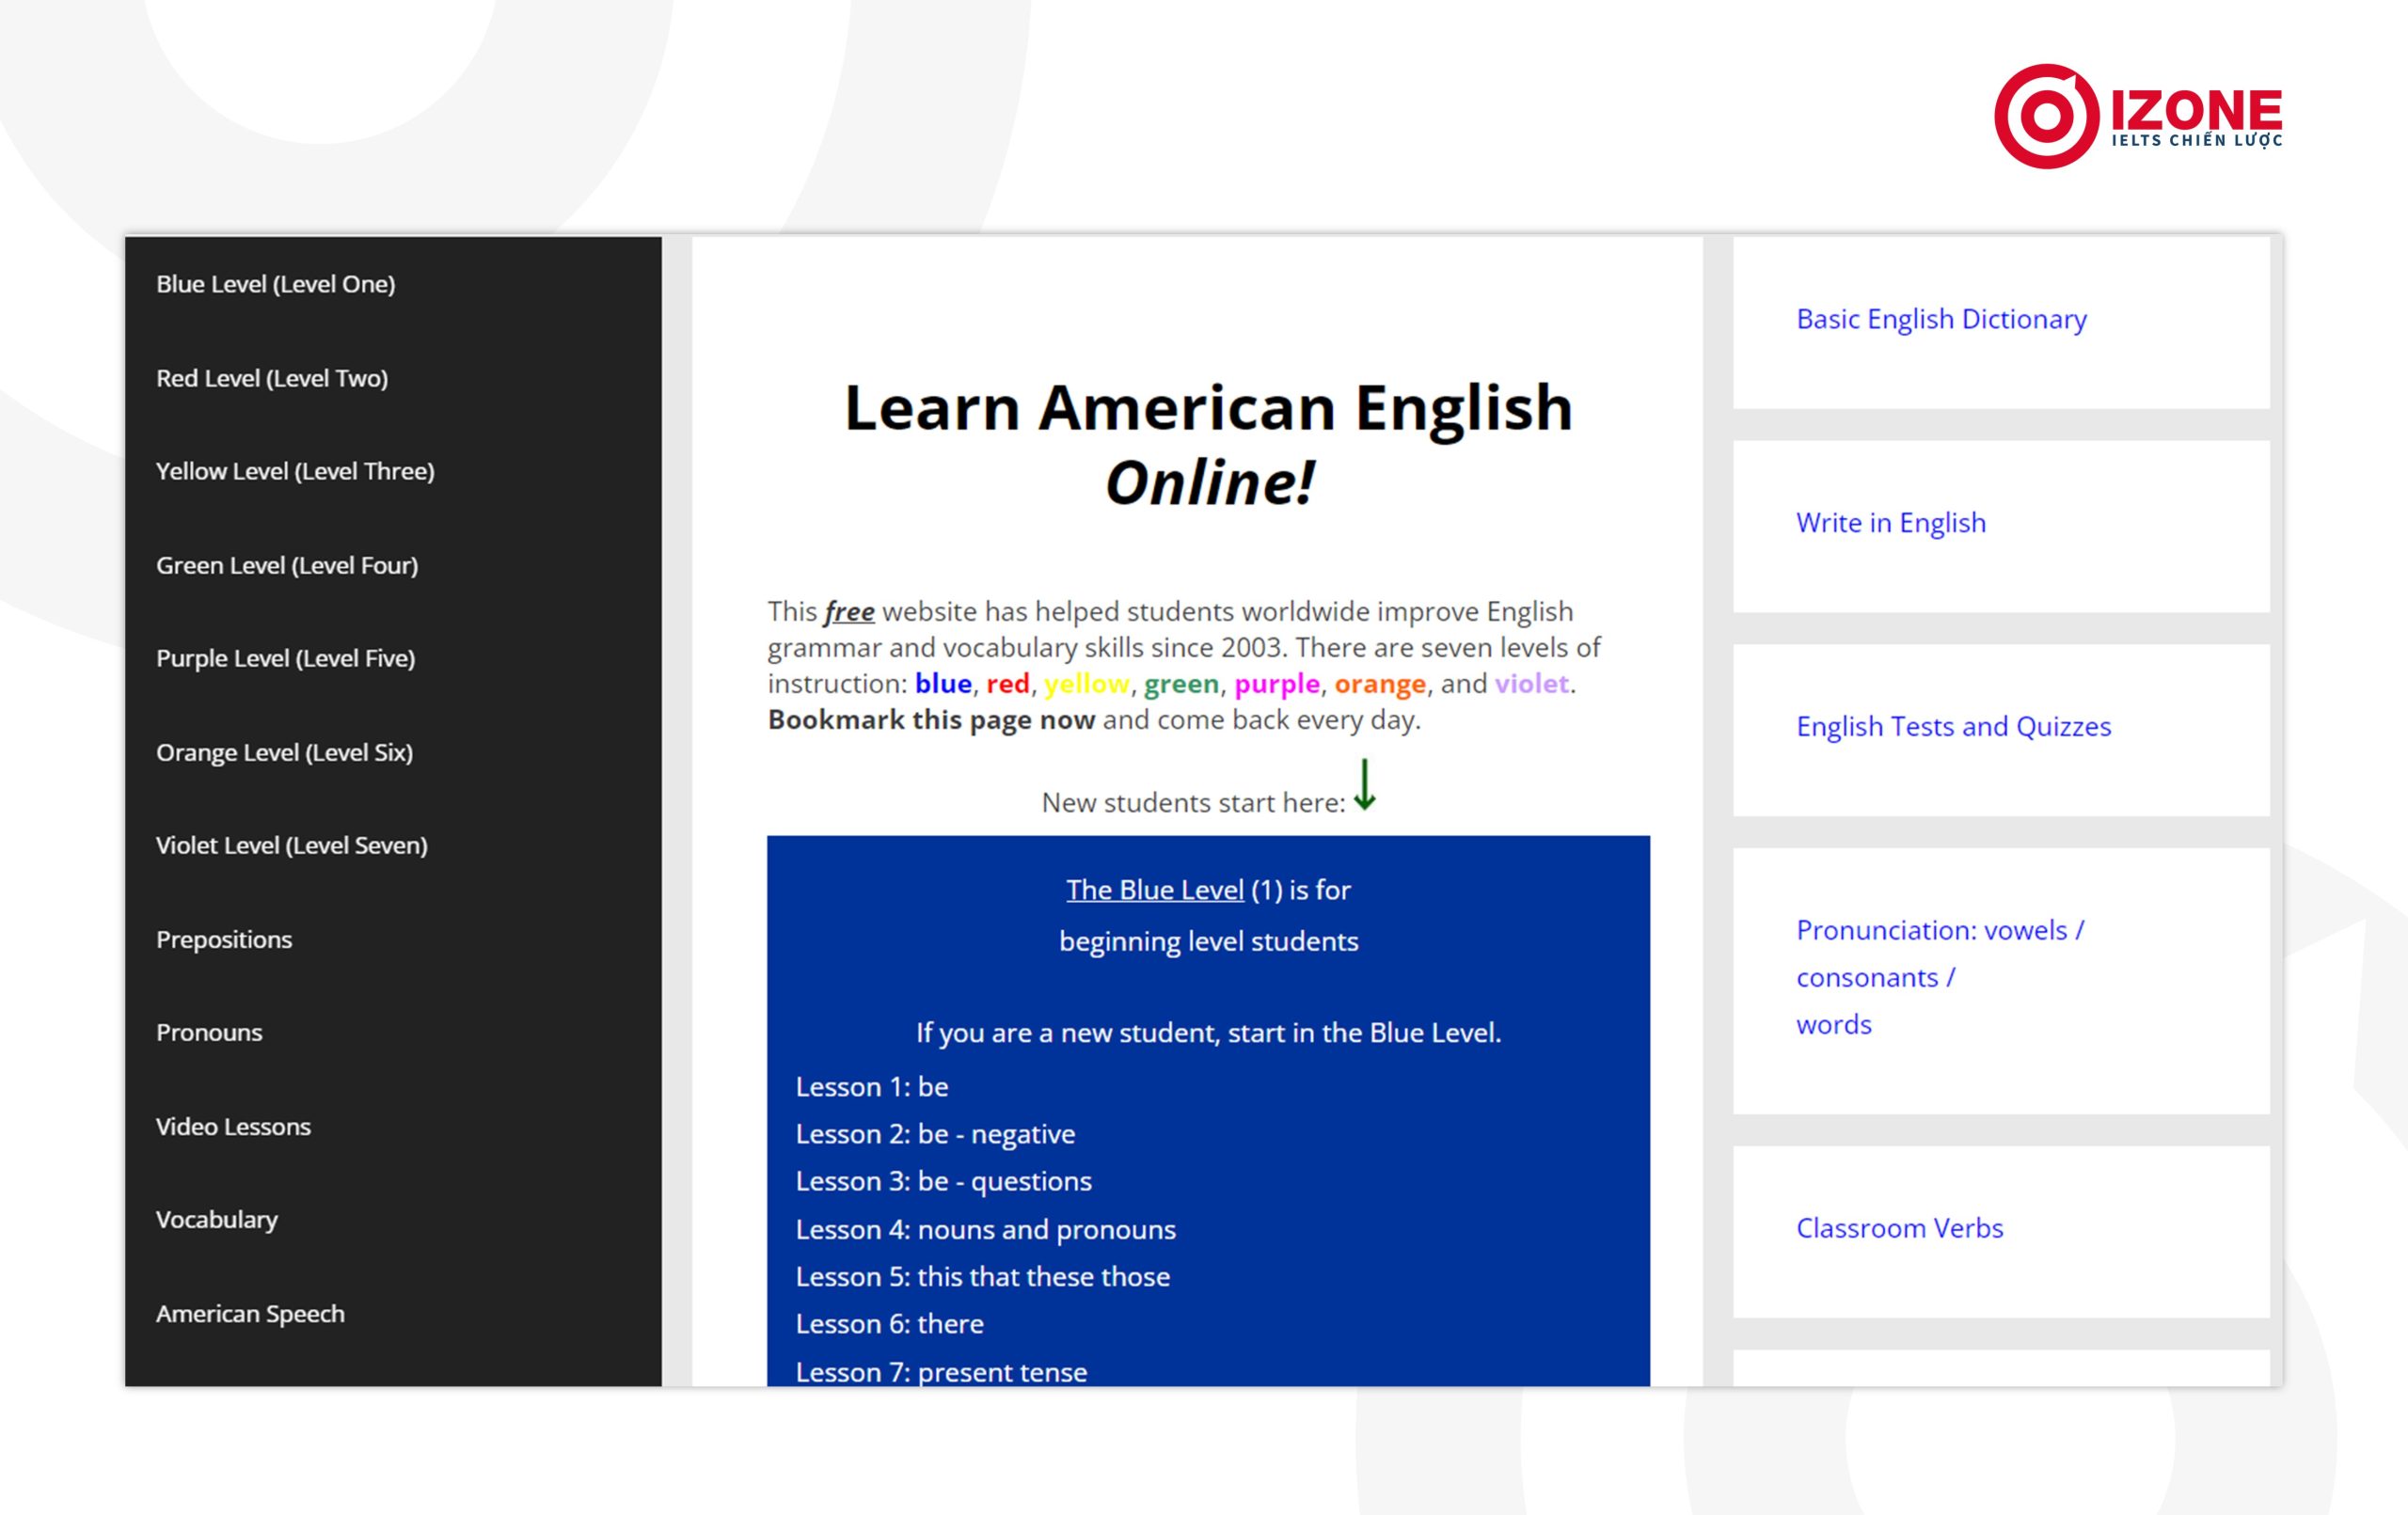Image resolution: width=2408 pixels, height=1515 pixels.
Task: Click the Violet Level sidebar icon
Action: tap(292, 844)
